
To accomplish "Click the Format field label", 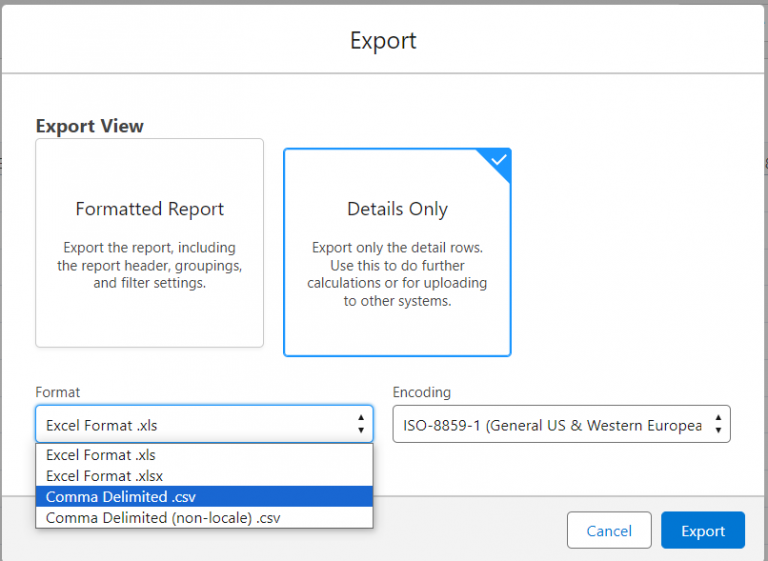I will [58, 393].
